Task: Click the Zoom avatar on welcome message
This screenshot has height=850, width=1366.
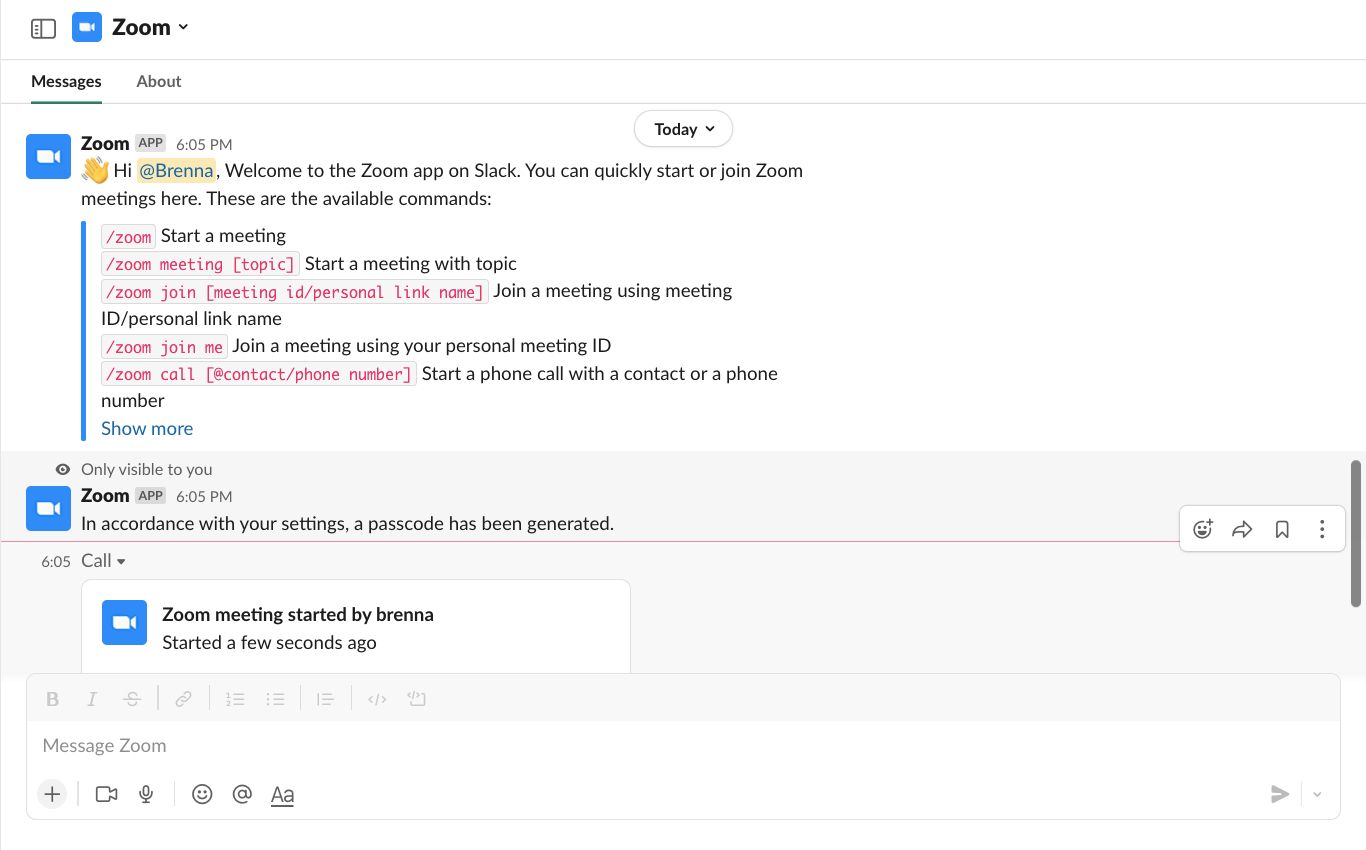Action: click(48, 156)
